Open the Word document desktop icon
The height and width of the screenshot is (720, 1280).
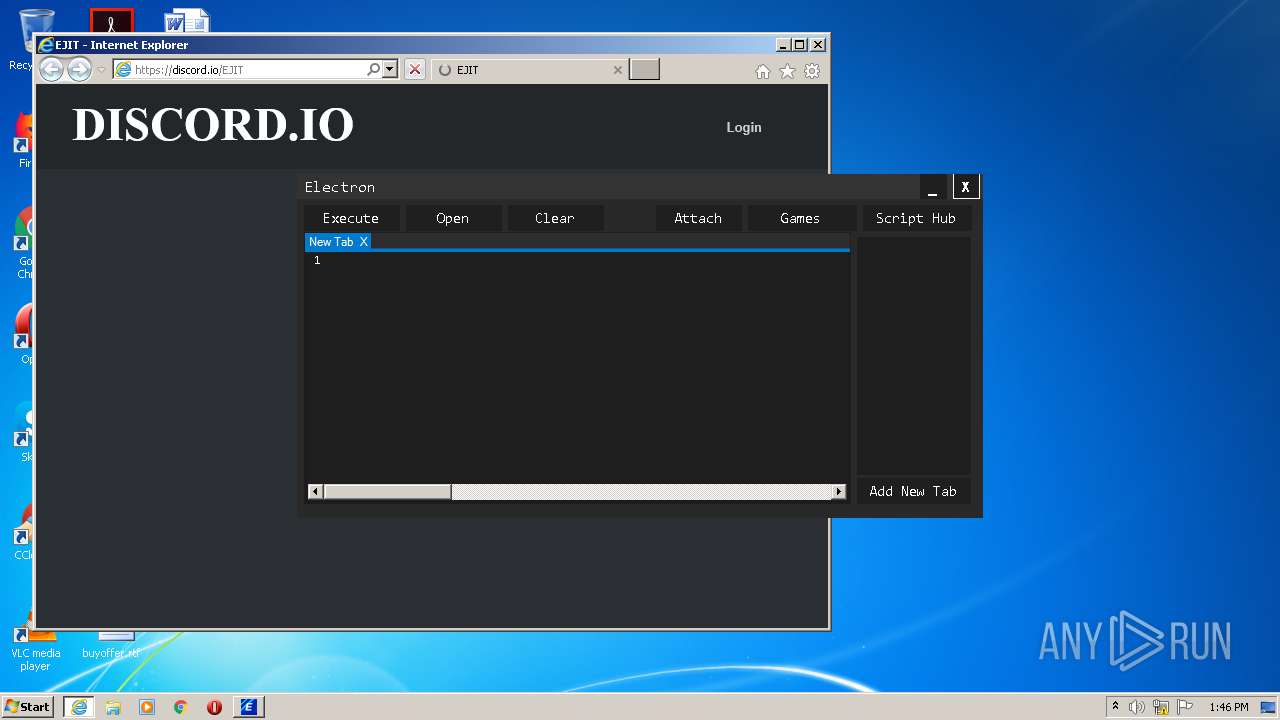tap(187, 21)
